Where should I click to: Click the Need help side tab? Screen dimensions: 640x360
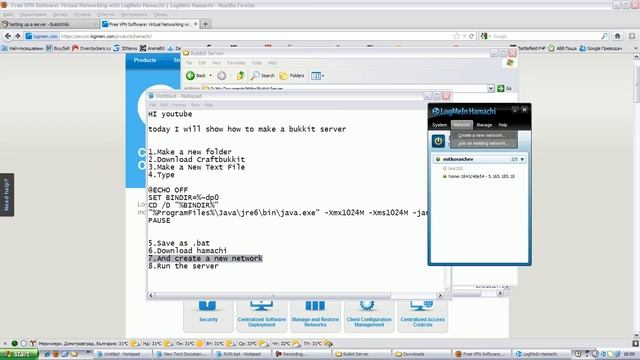coord(7,195)
